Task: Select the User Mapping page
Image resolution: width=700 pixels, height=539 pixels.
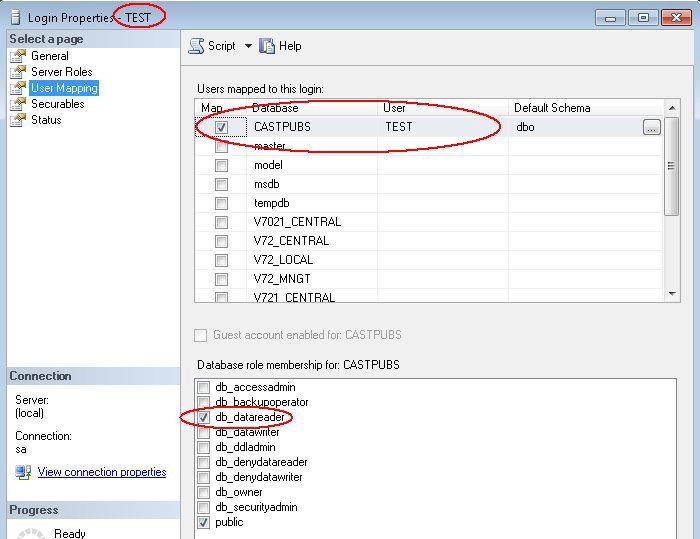Action: pos(64,88)
